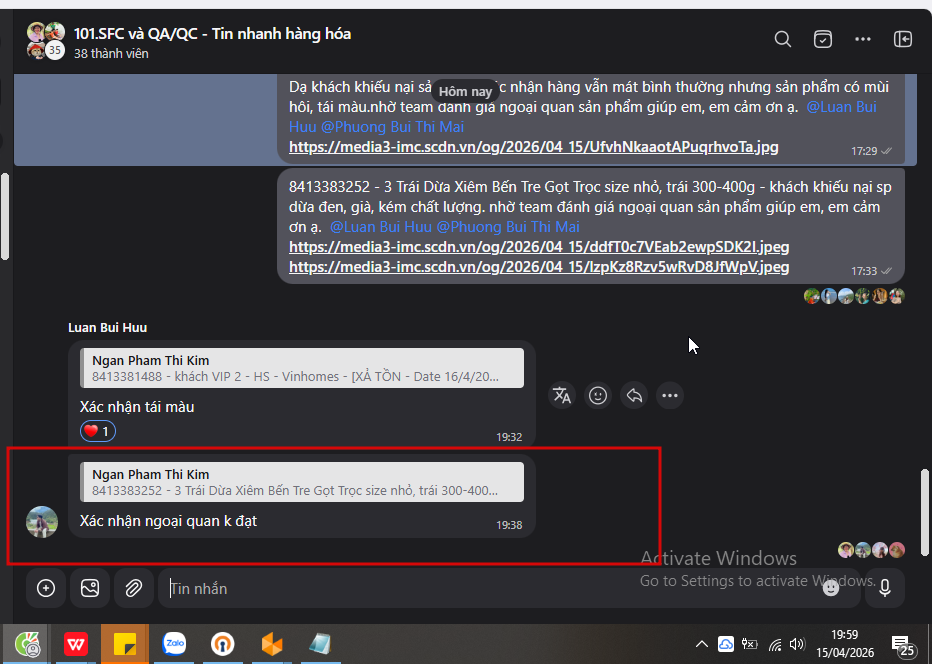Screen dimensions: 932x664
Task: Open Zalo from the taskbar
Action: pos(174,644)
